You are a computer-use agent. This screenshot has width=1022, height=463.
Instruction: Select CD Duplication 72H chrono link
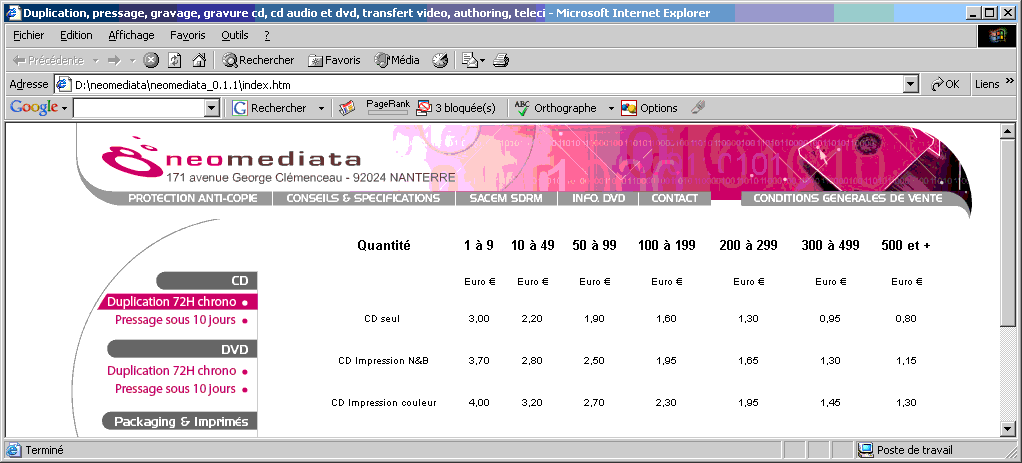pos(177,302)
